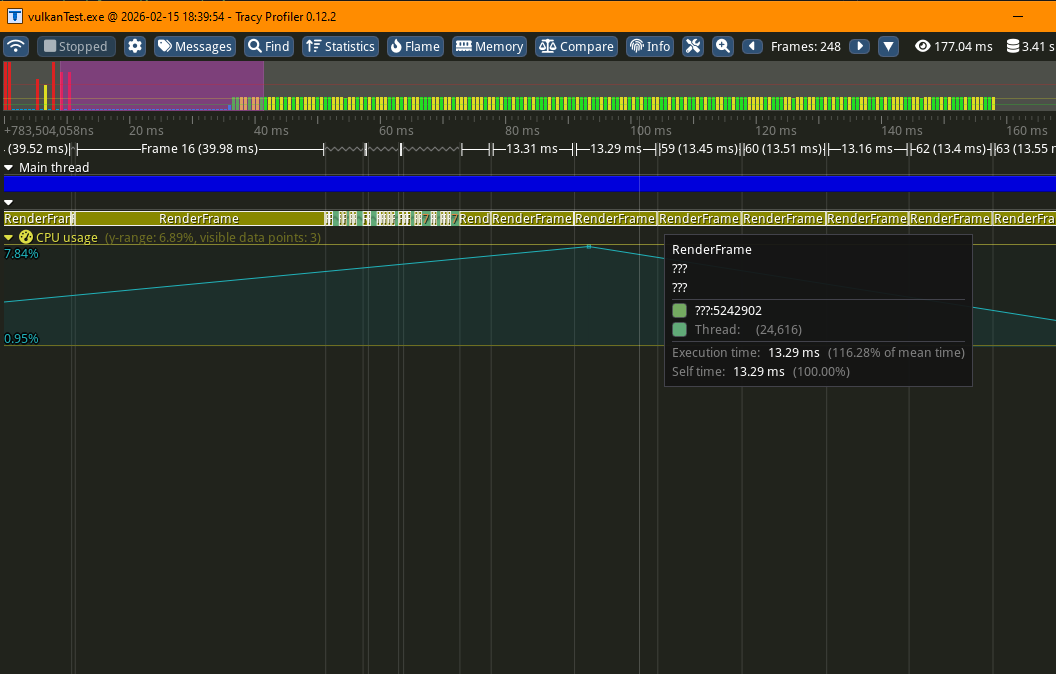Open the Messages window
Image resolution: width=1056 pixels, height=674 pixels.
tap(195, 46)
